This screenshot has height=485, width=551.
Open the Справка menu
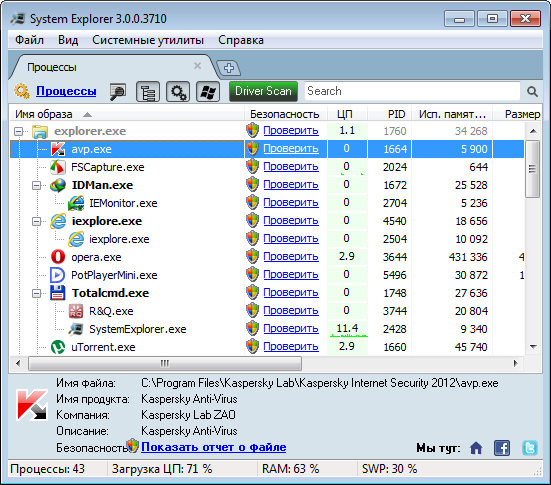[241, 40]
